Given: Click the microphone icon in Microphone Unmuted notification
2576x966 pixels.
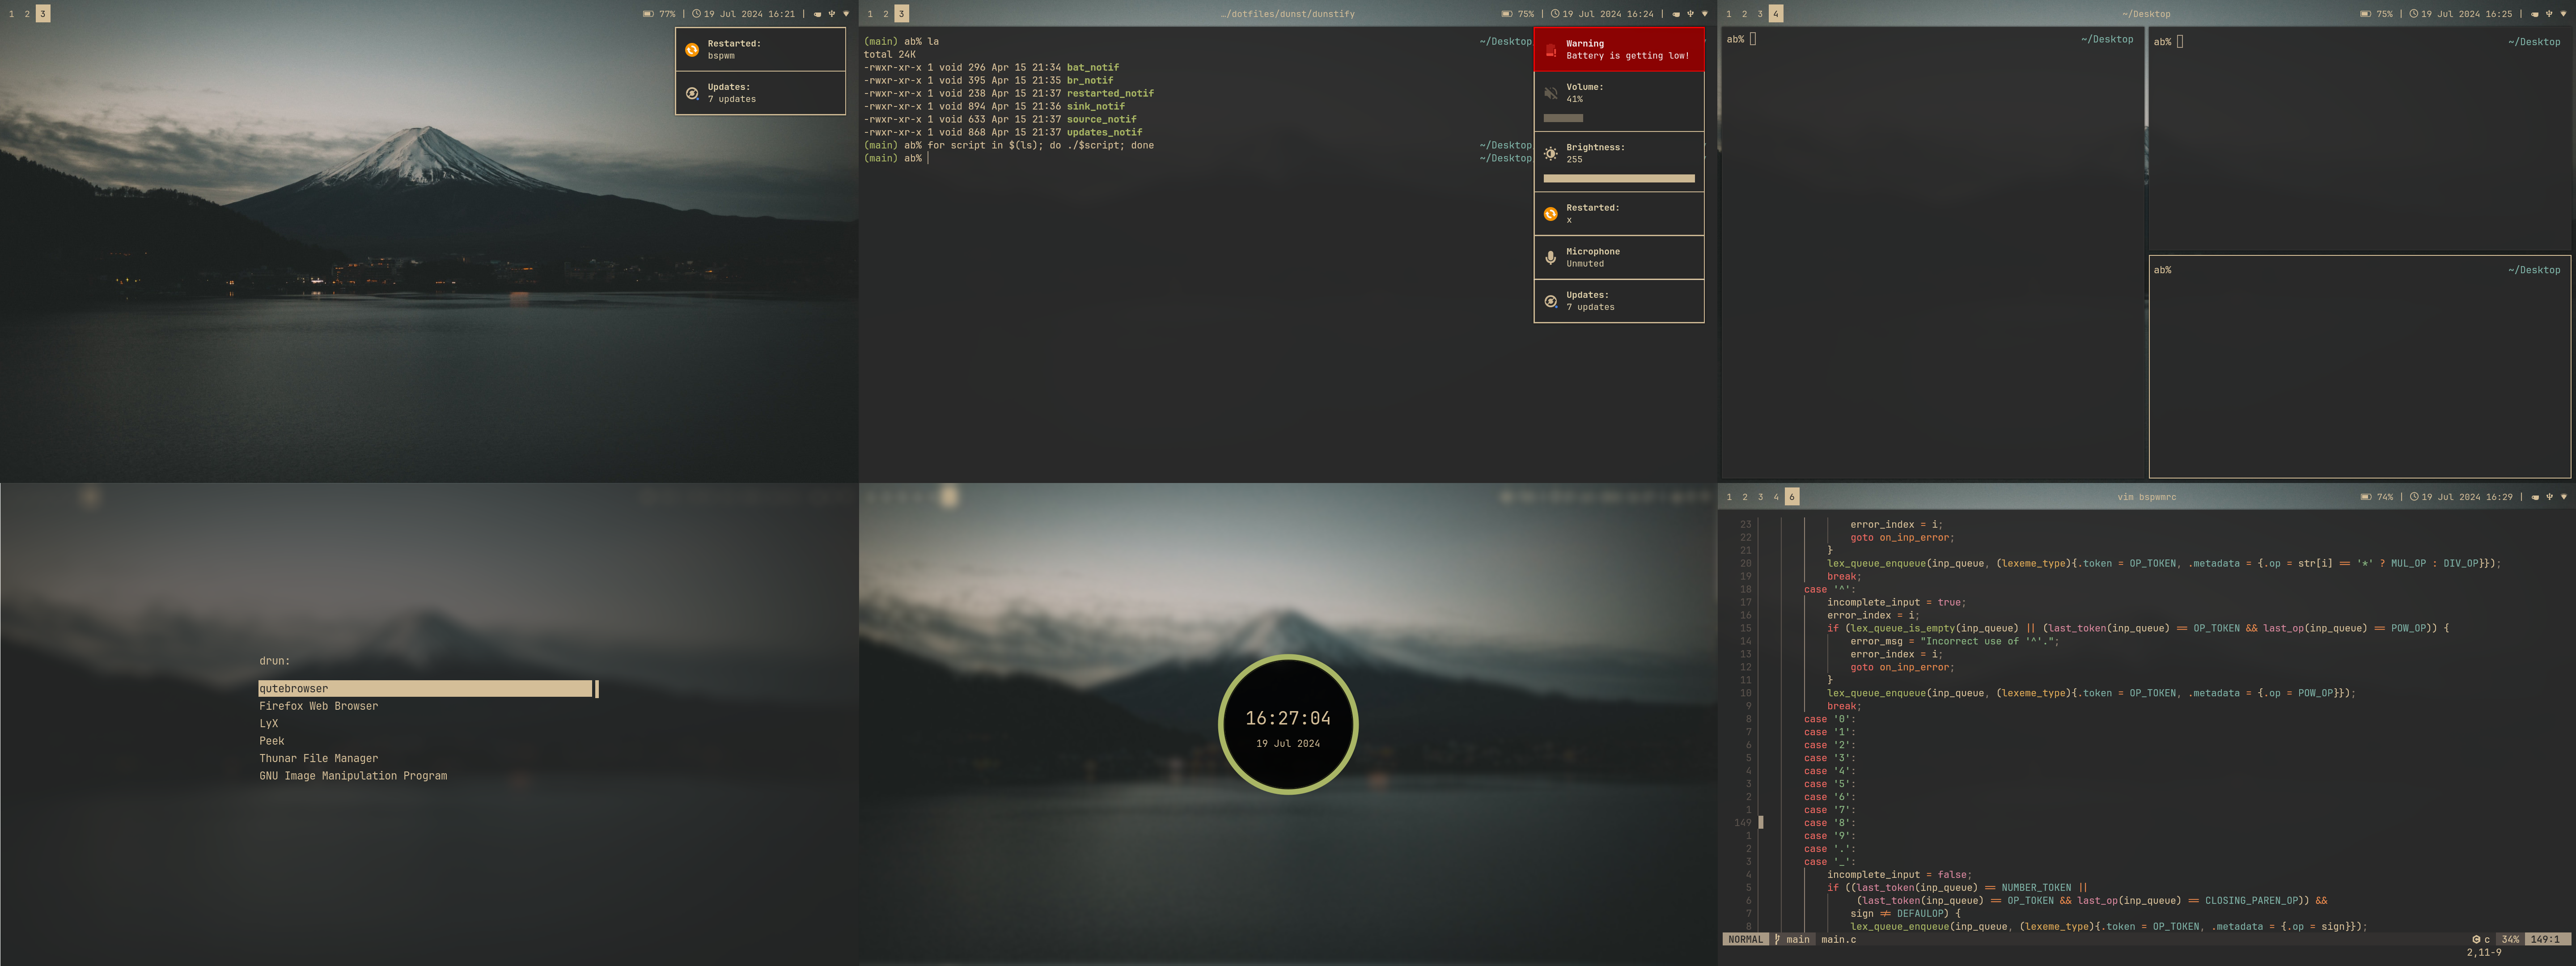Looking at the screenshot, I should tap(1551, 257).
